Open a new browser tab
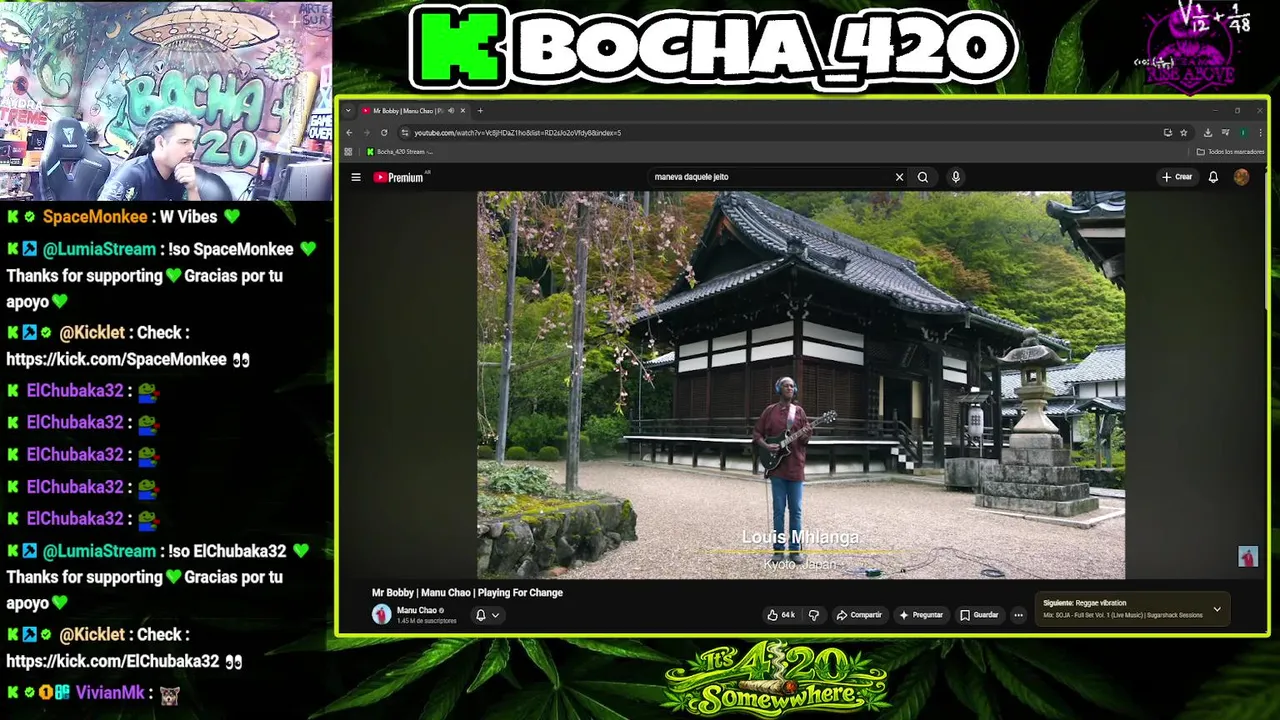The image size is (1280, 720). [480, 111]
